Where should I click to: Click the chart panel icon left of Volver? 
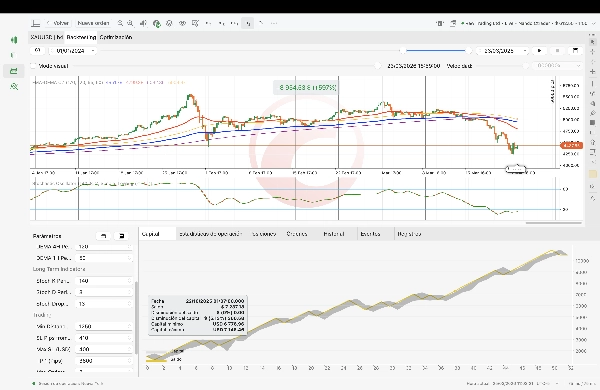[36, 23]
